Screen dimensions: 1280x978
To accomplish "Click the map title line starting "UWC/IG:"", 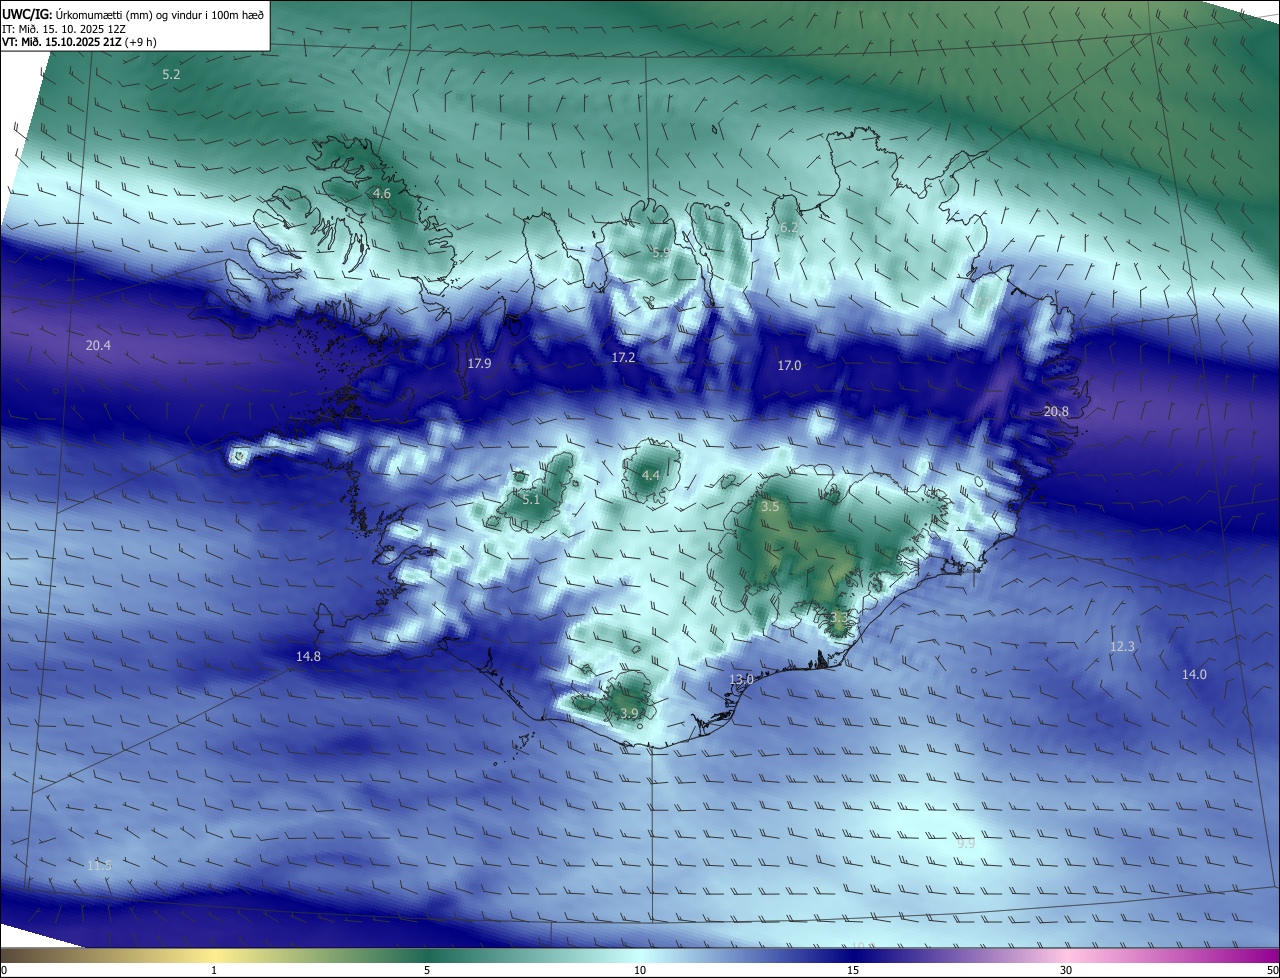I will point(134,15).
